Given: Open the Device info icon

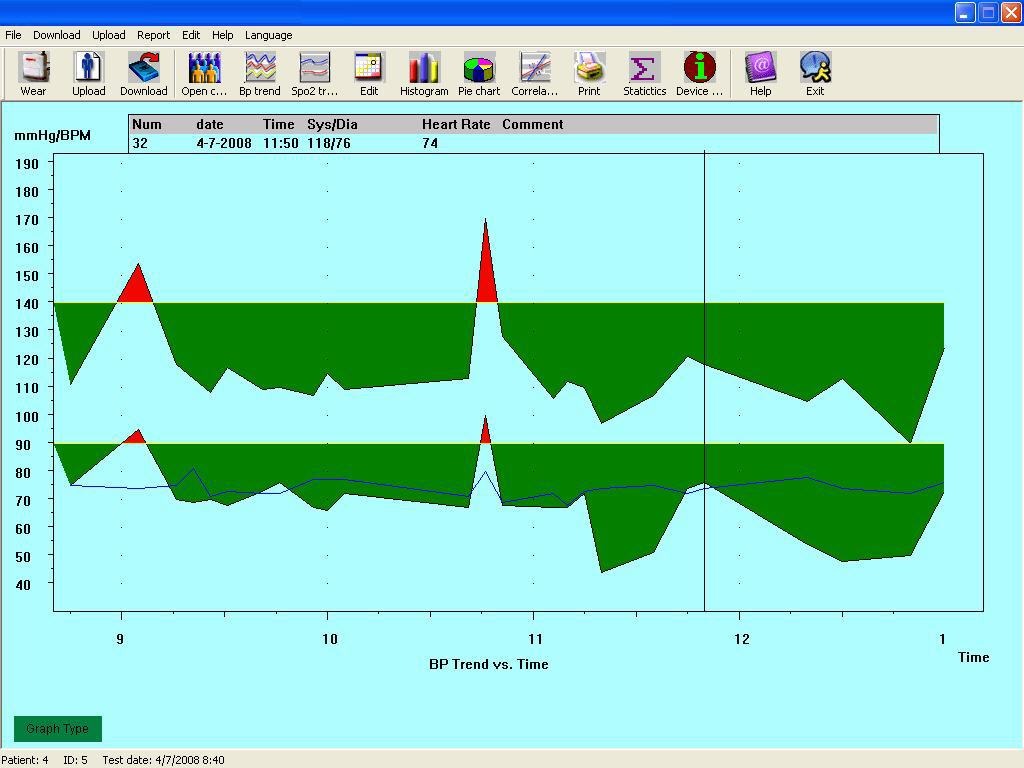Looking at the screenshot, I should click(699, 74).
